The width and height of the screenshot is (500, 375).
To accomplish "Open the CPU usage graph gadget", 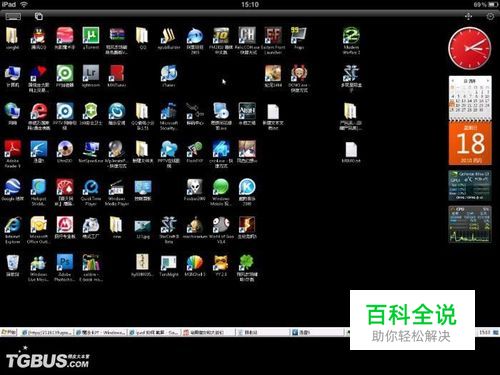I will coord(470,224).
